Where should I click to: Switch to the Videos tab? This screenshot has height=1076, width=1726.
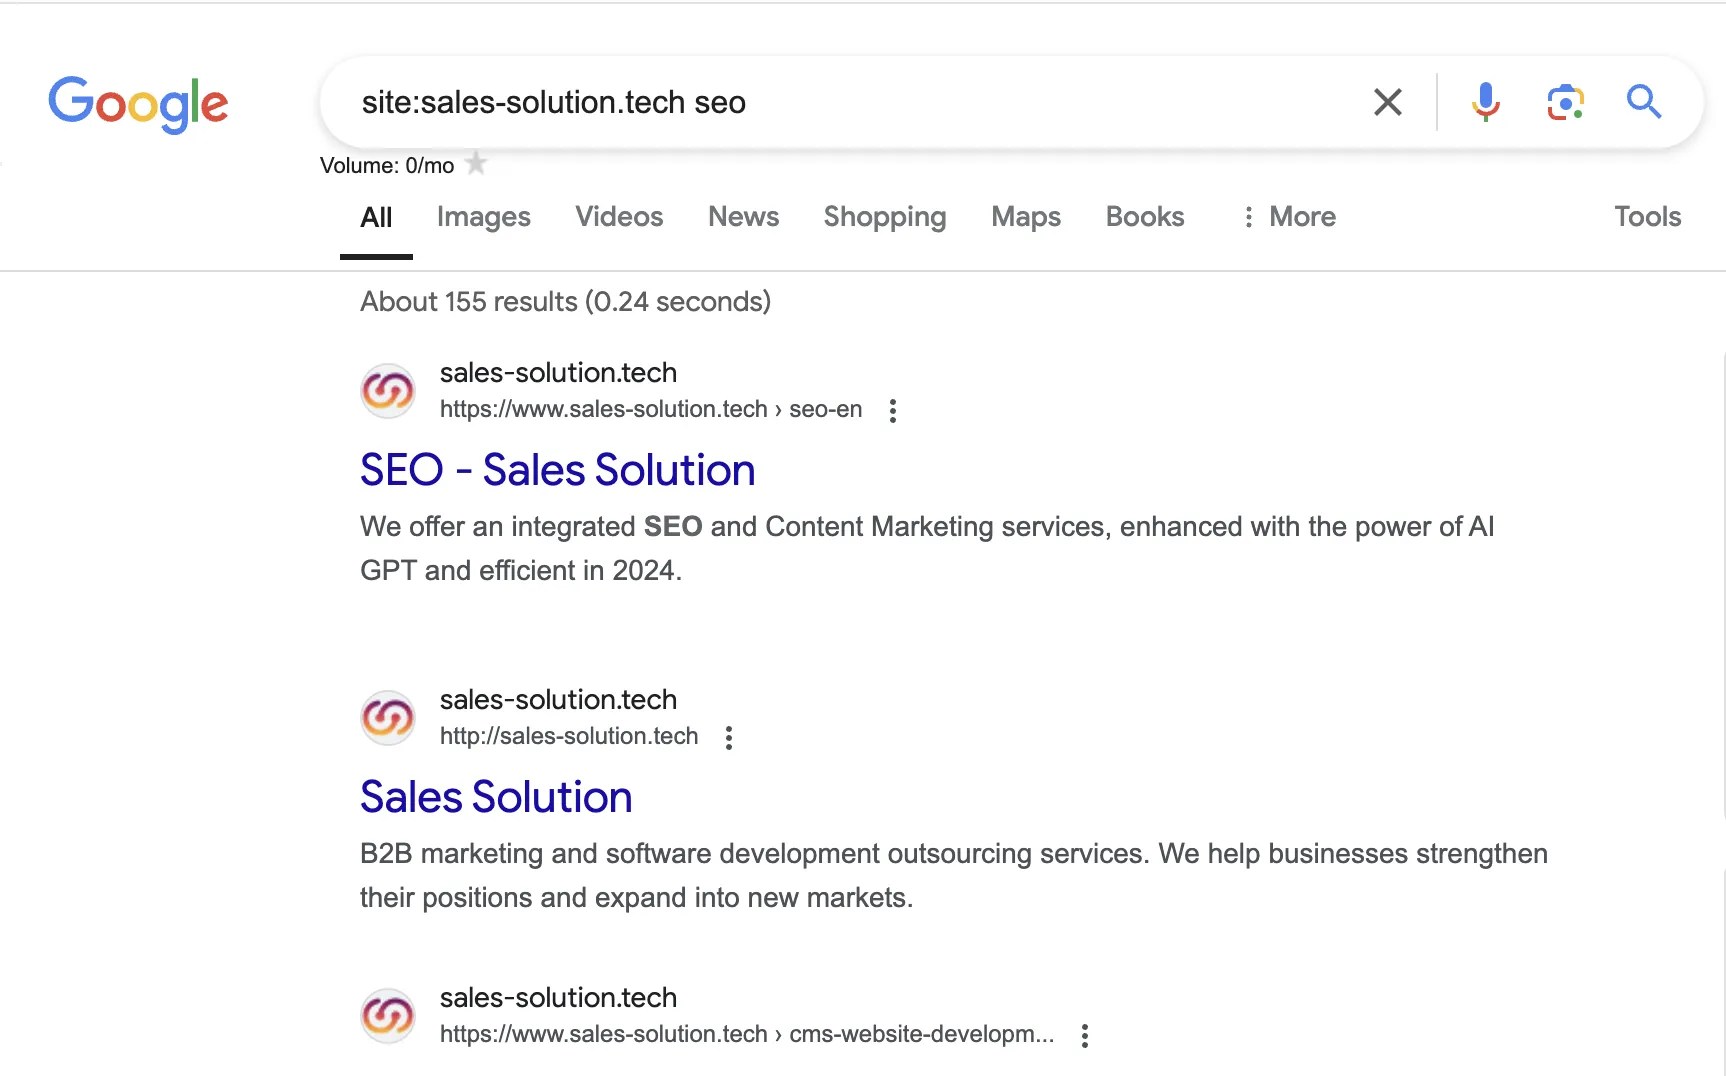click(619, 217)
